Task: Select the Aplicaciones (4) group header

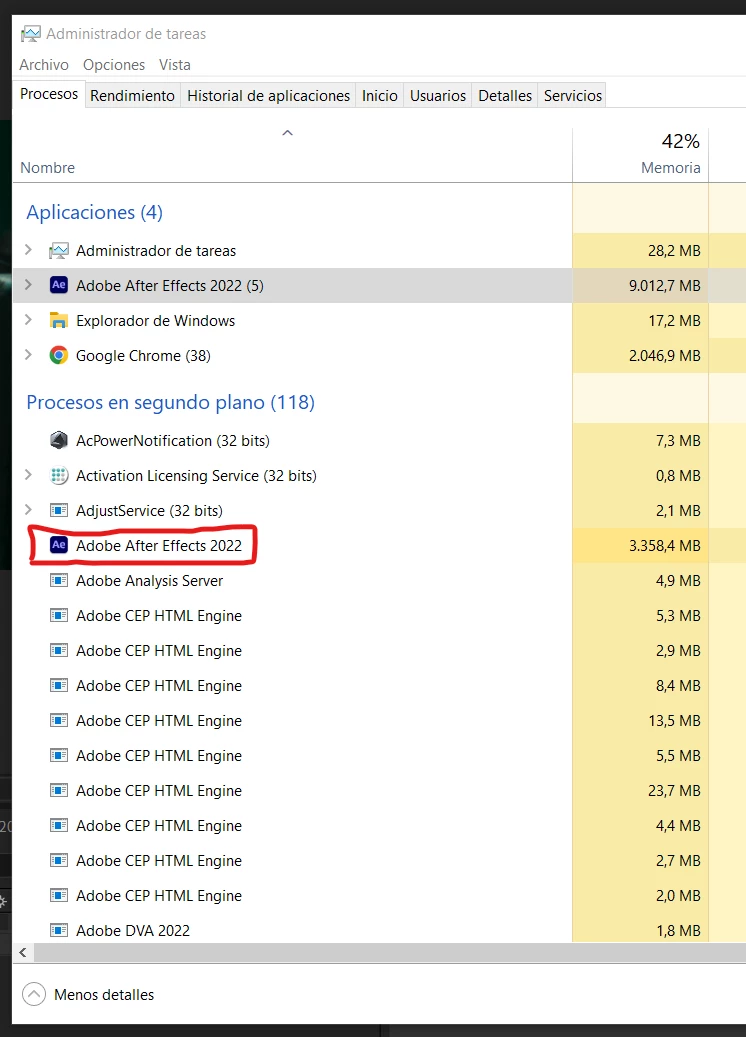Action: click(95, 212)
